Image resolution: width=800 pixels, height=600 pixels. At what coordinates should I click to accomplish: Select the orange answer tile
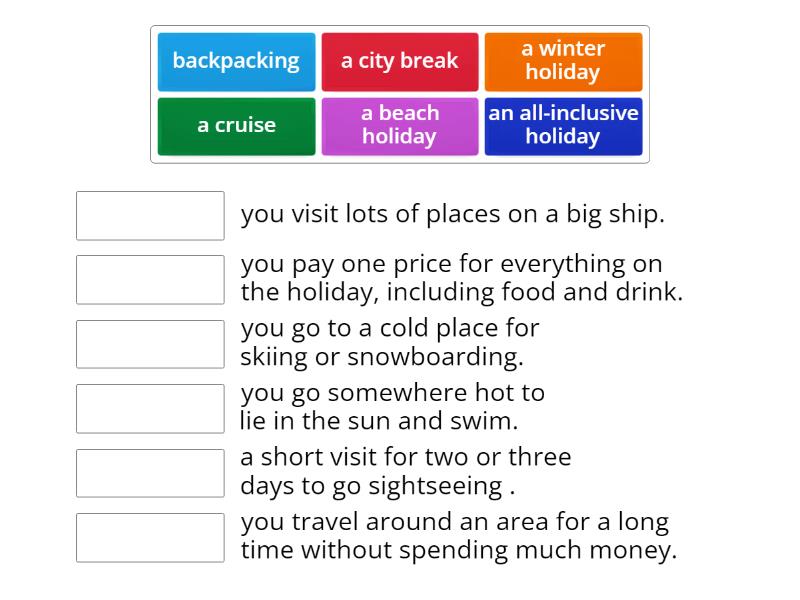coord(563,61)
